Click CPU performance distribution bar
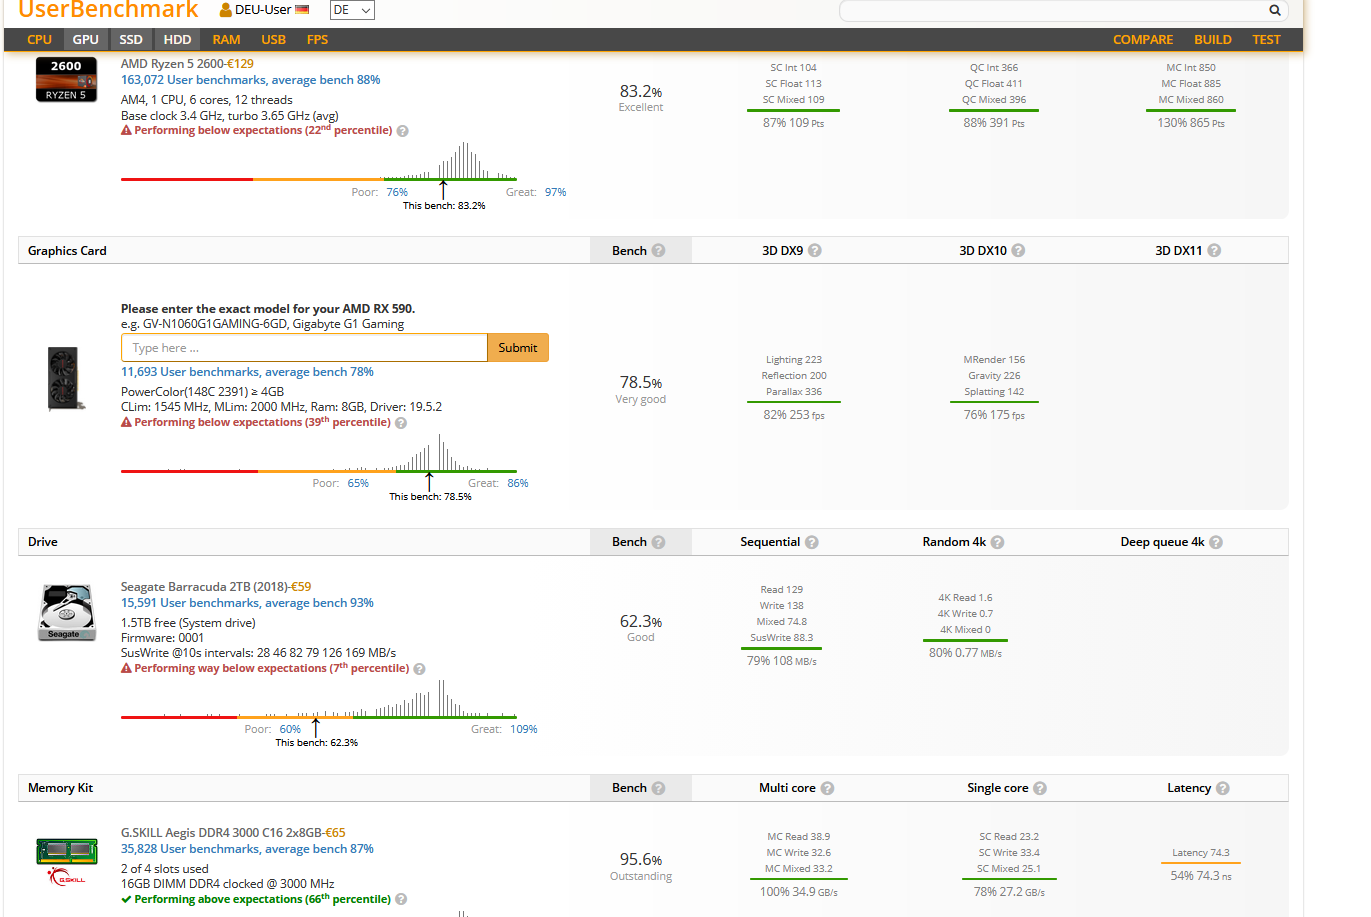Screen dimensions: 1371x917 pyautogui.click(x=319, y=179)
